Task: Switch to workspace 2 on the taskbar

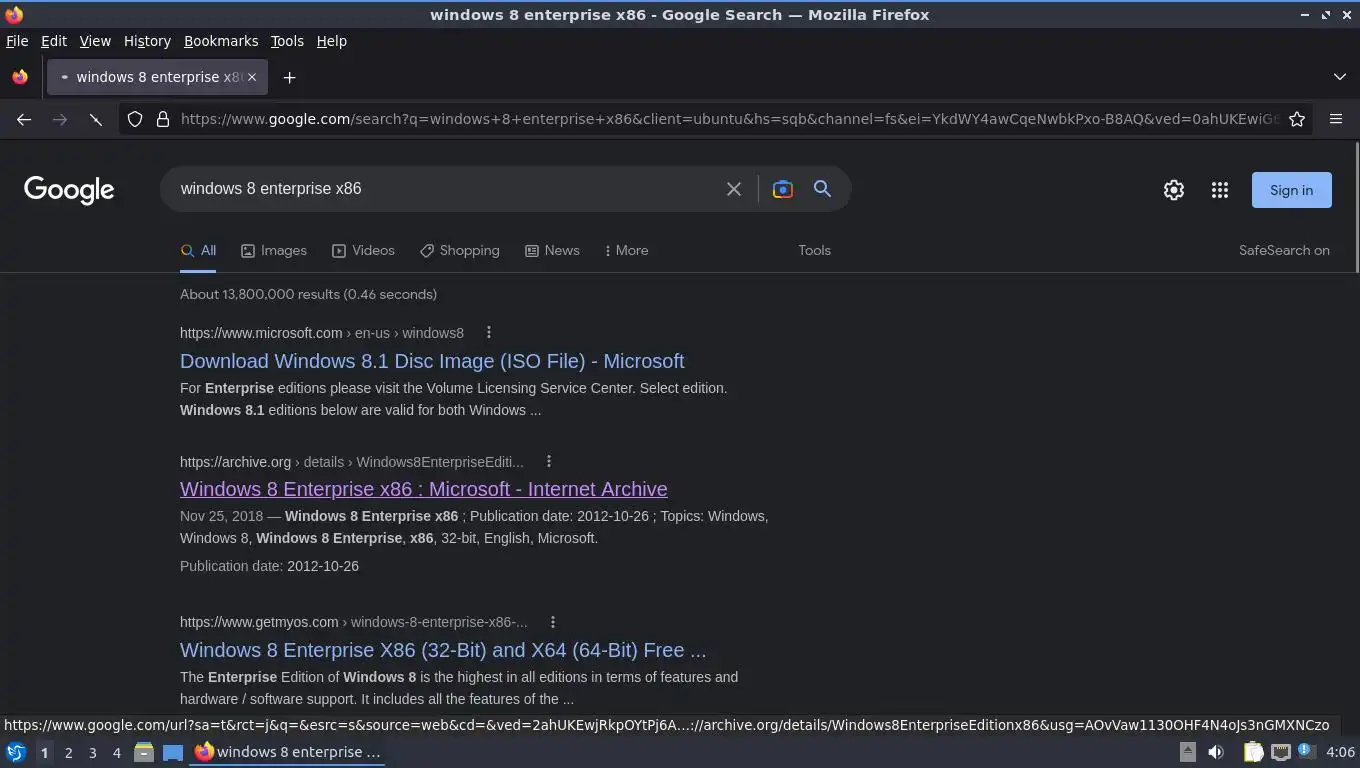Action: [68, 752]
